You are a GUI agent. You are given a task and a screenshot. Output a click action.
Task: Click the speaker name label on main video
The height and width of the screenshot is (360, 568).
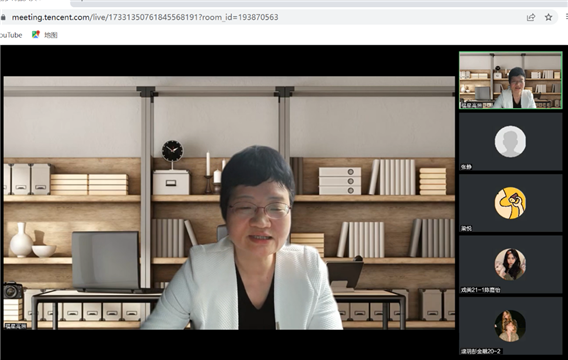(16, 326)
